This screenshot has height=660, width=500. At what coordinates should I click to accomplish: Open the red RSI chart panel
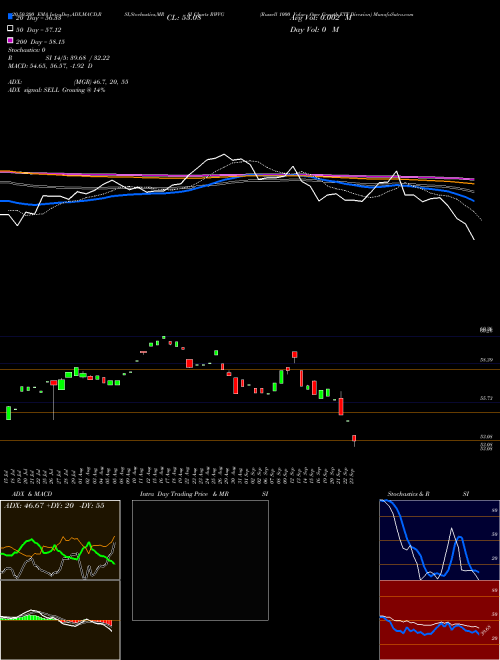[439, 620]
